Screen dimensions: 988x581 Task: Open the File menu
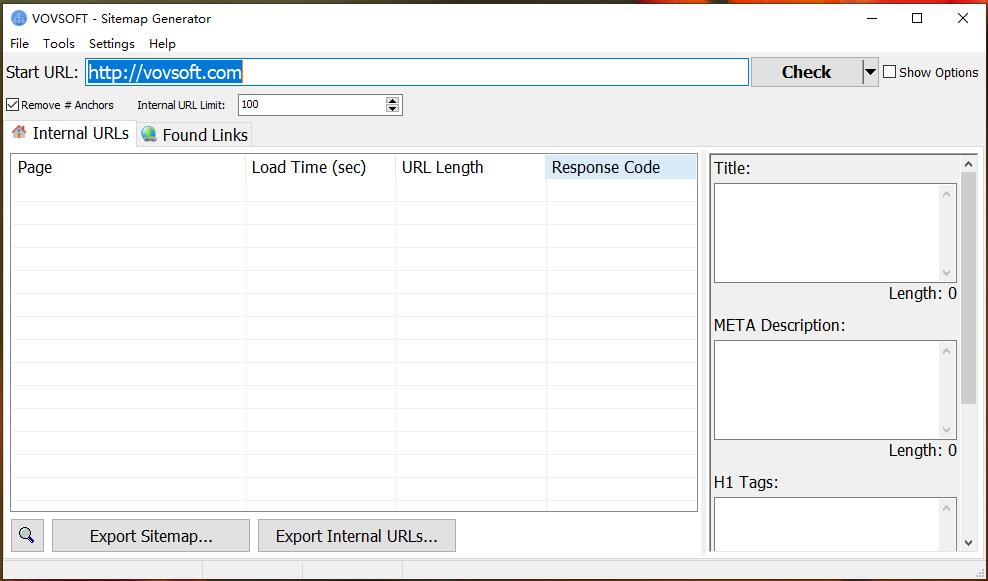coord(20,43)
